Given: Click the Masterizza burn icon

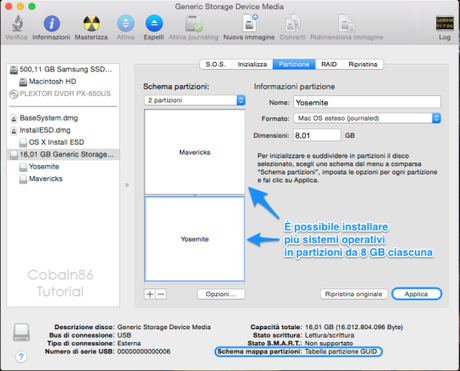Looking at the screenshot, I should click(x=91, y=24).
